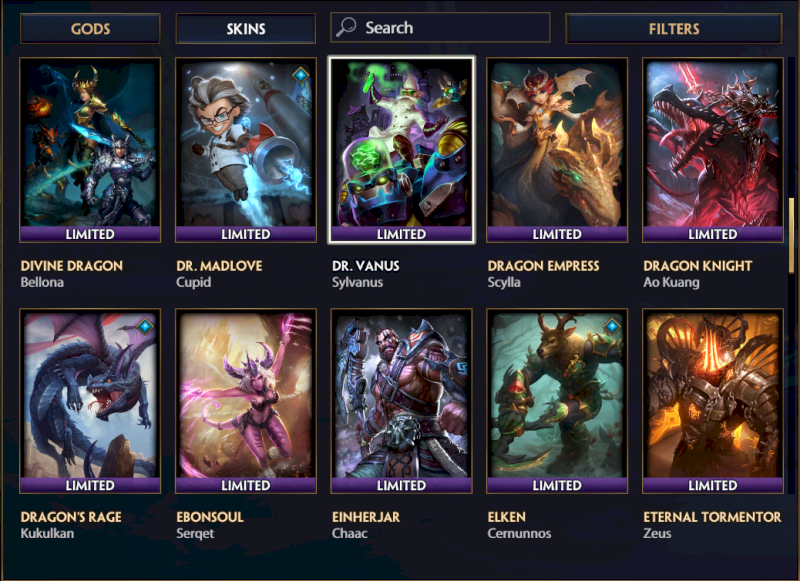Click the blue gem icon on Dragon's Rage card
This screenshot has width=800, height=581.
click(x=145, y=326)
